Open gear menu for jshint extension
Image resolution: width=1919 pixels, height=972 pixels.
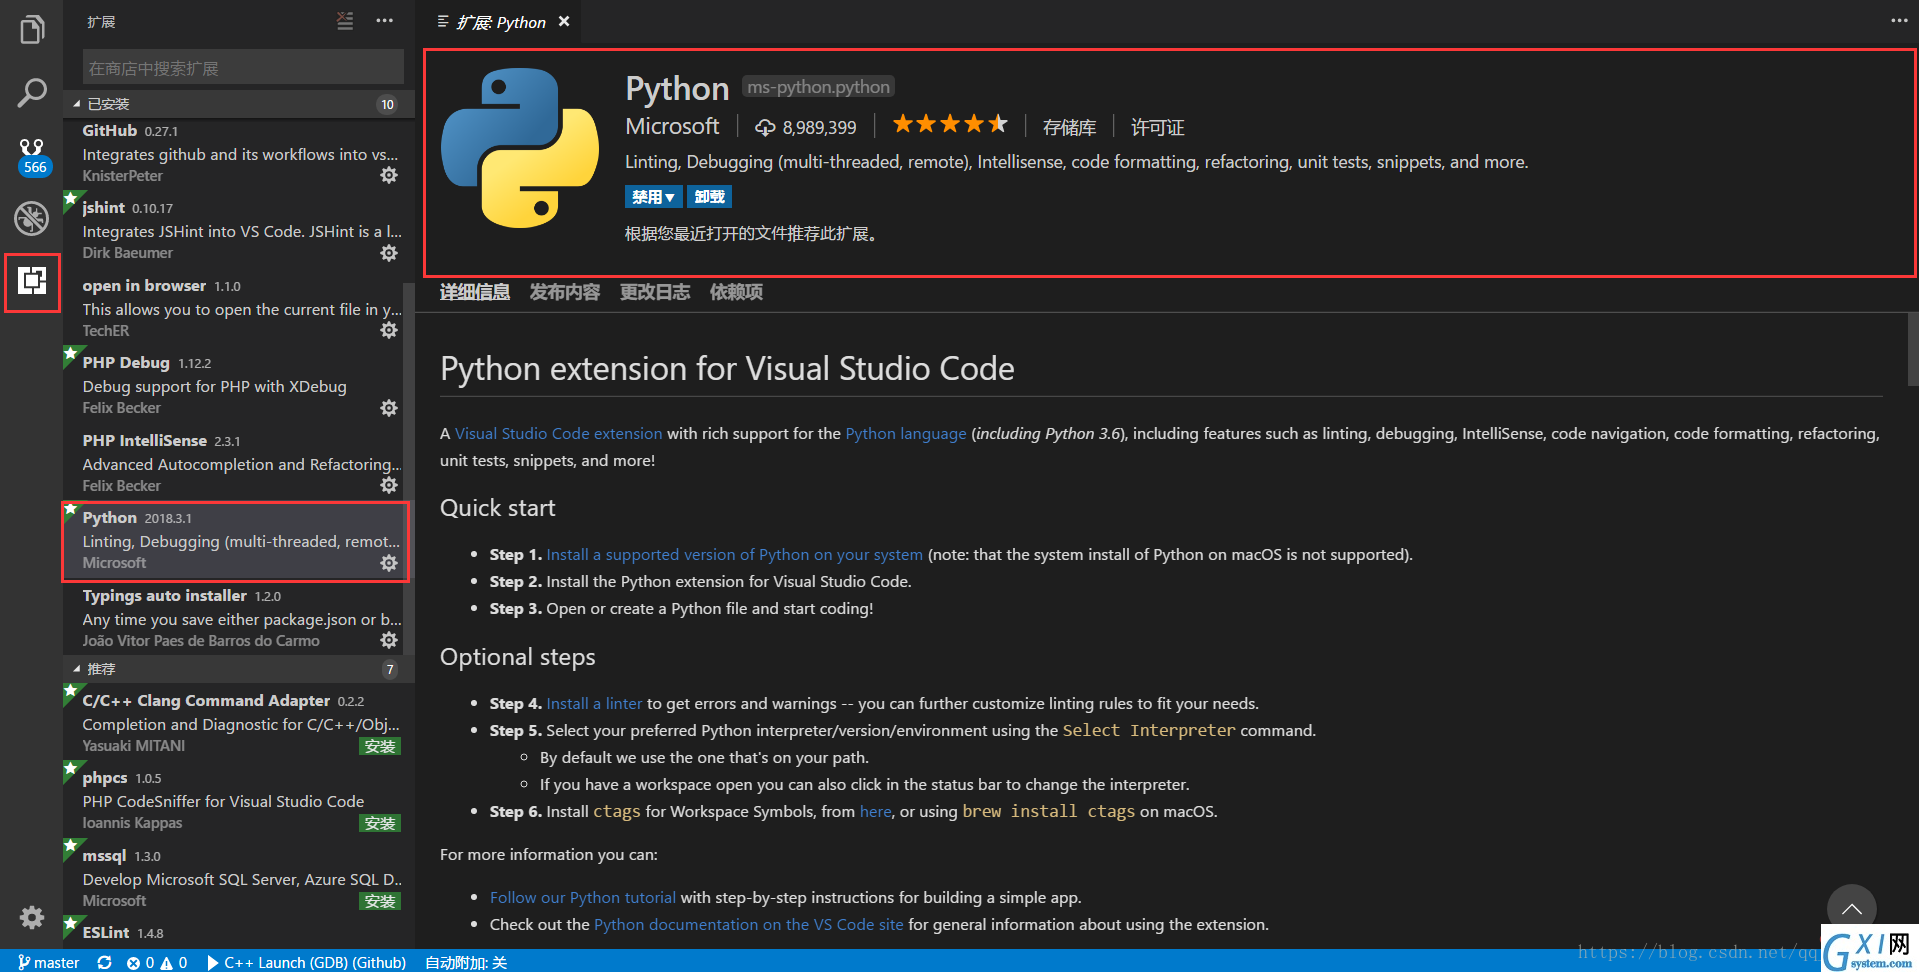[389, 253]
